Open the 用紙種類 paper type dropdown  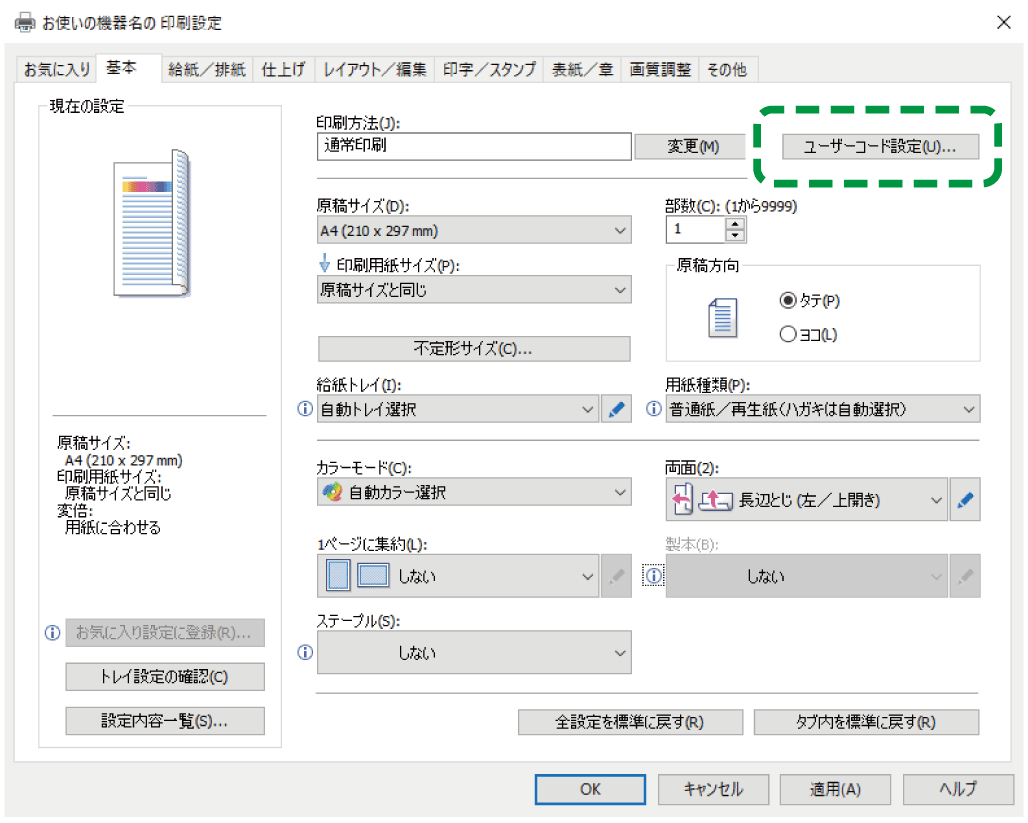coord(823,410)
